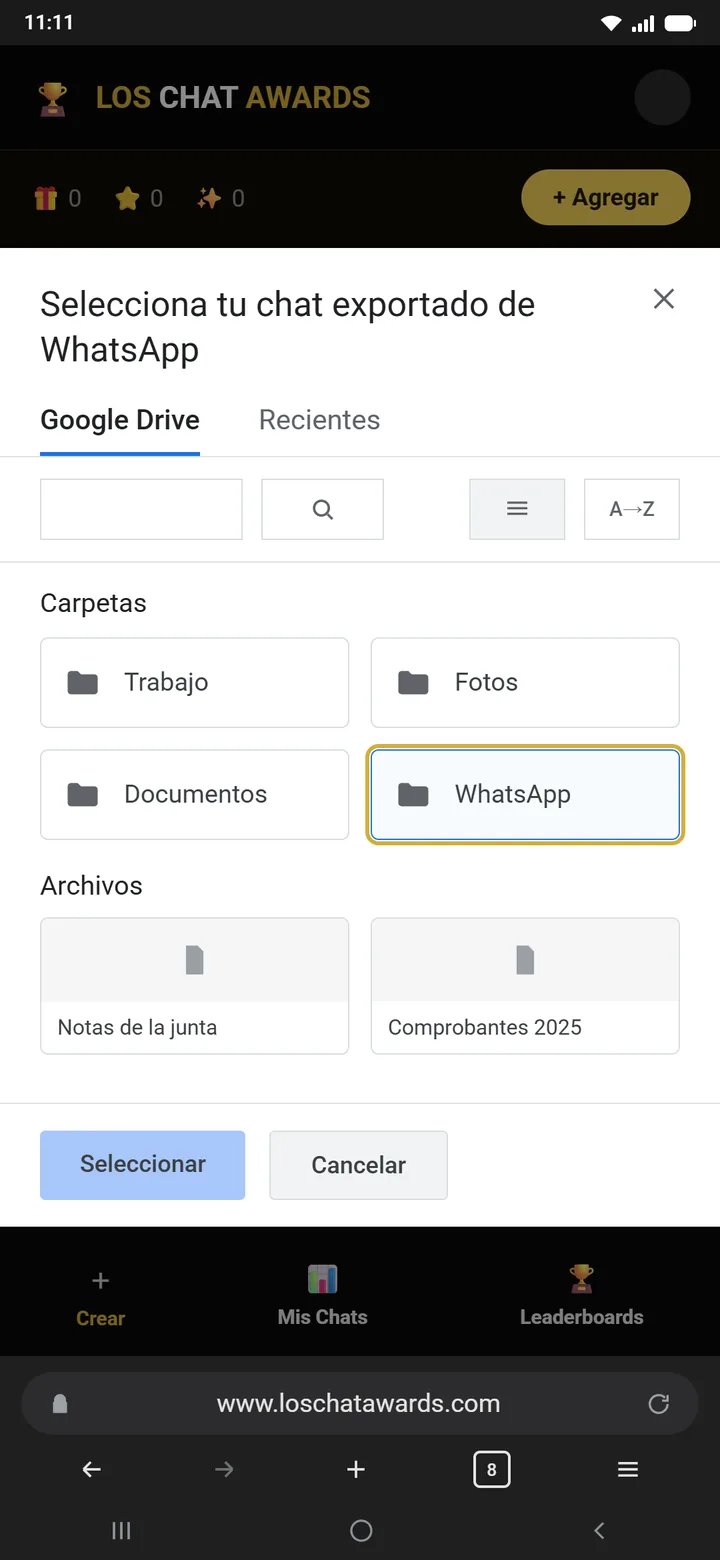The image size is (720, 1560).
Task: Open the Trabajo folder
Action: 195,683
